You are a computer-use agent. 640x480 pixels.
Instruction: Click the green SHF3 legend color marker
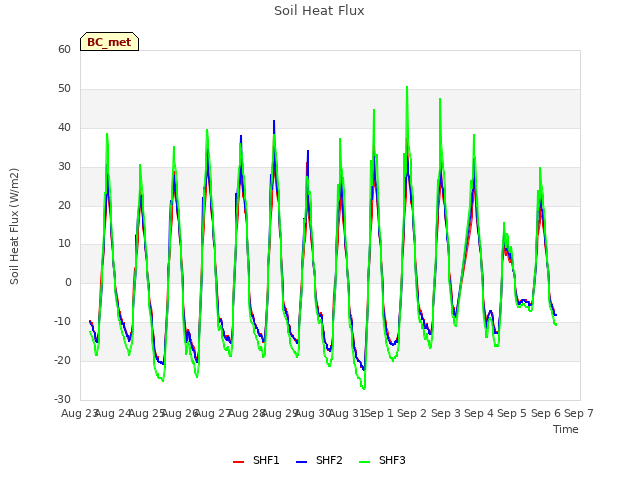pos(364,462)
